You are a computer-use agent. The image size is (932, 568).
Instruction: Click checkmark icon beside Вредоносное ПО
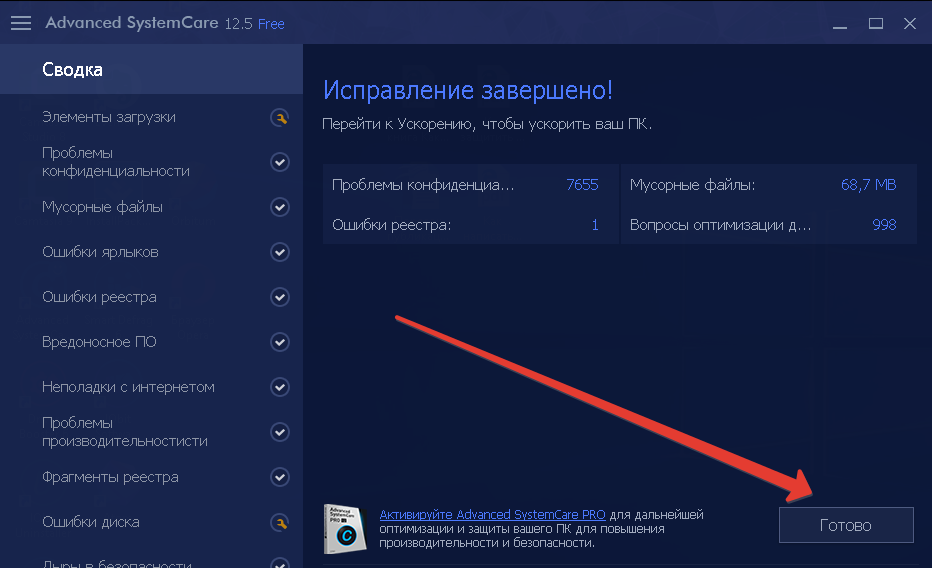pos(280,342)
